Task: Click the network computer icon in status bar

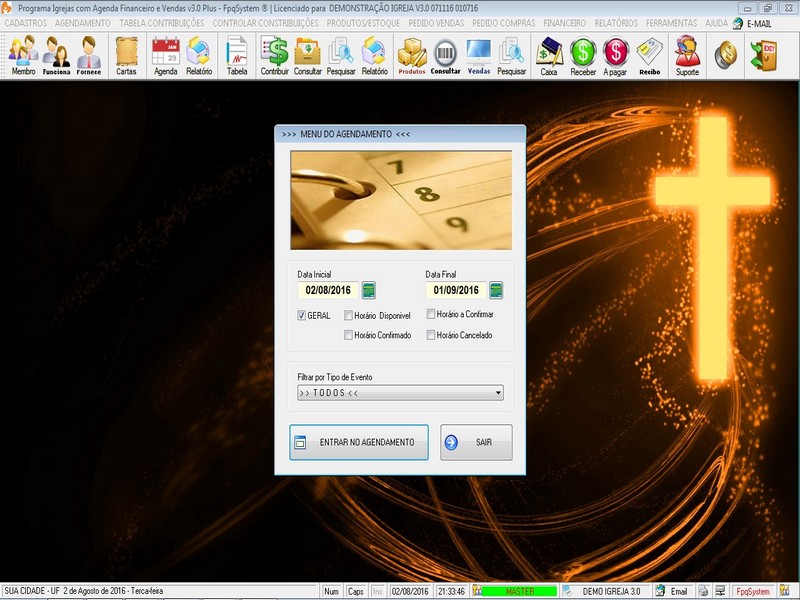Action: coord(720,591)
